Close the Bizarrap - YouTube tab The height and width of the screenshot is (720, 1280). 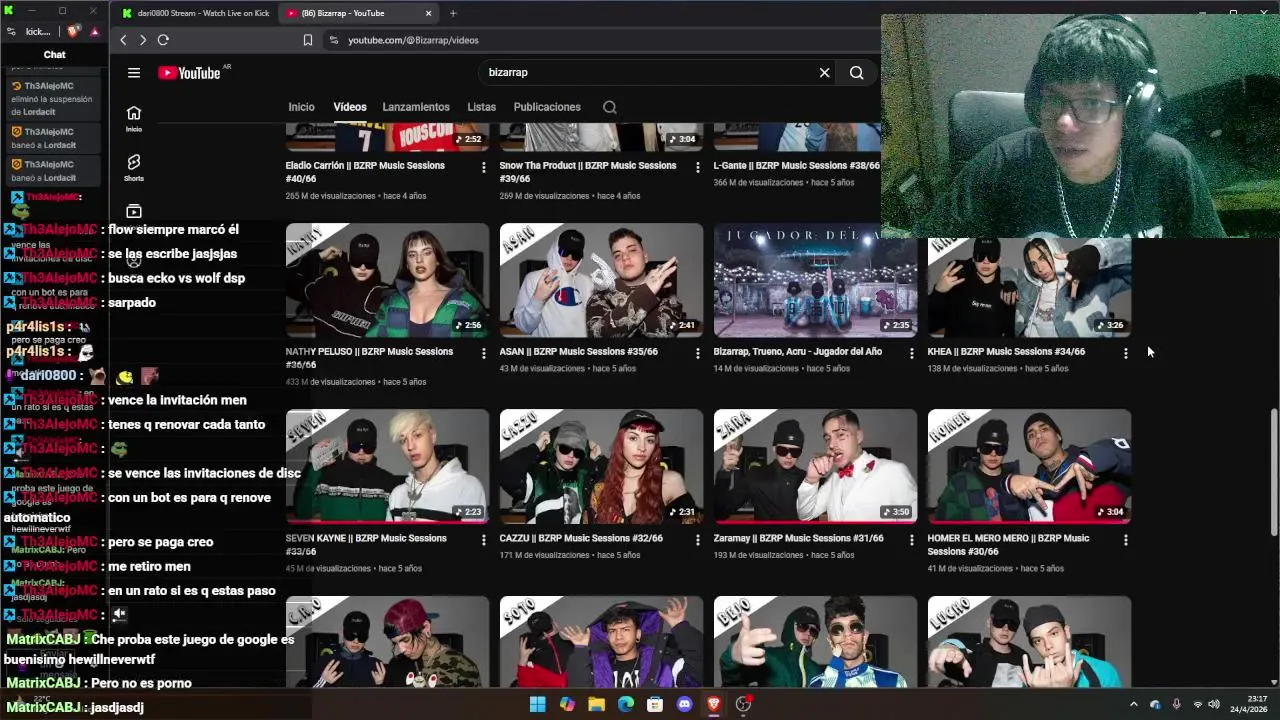[x=428, y=13]
